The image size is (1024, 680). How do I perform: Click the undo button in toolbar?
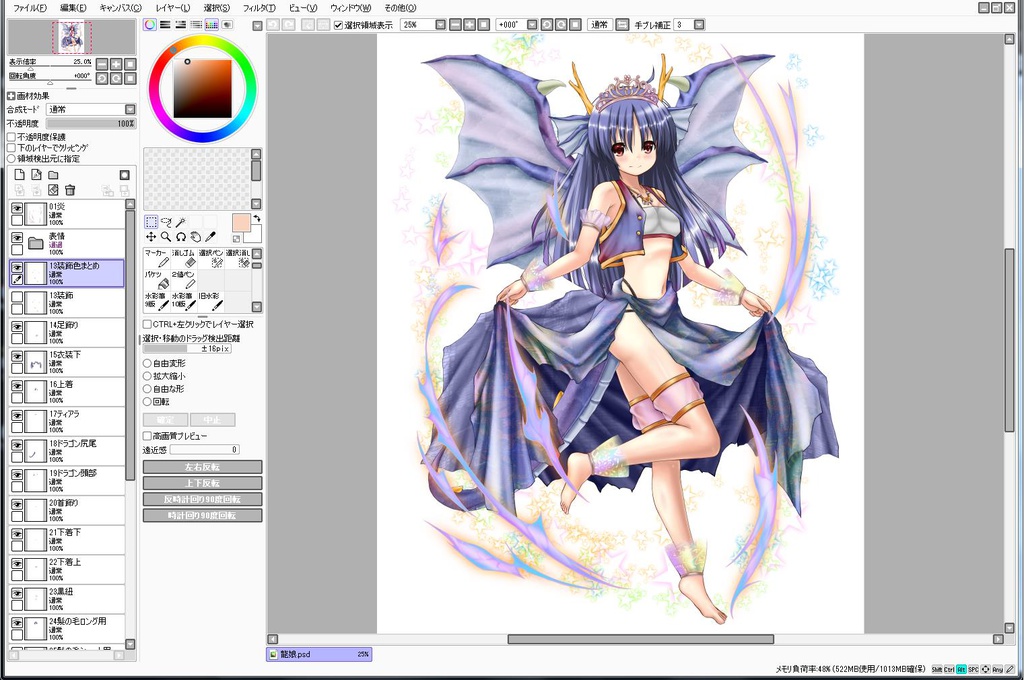click(x=273, y=25)
